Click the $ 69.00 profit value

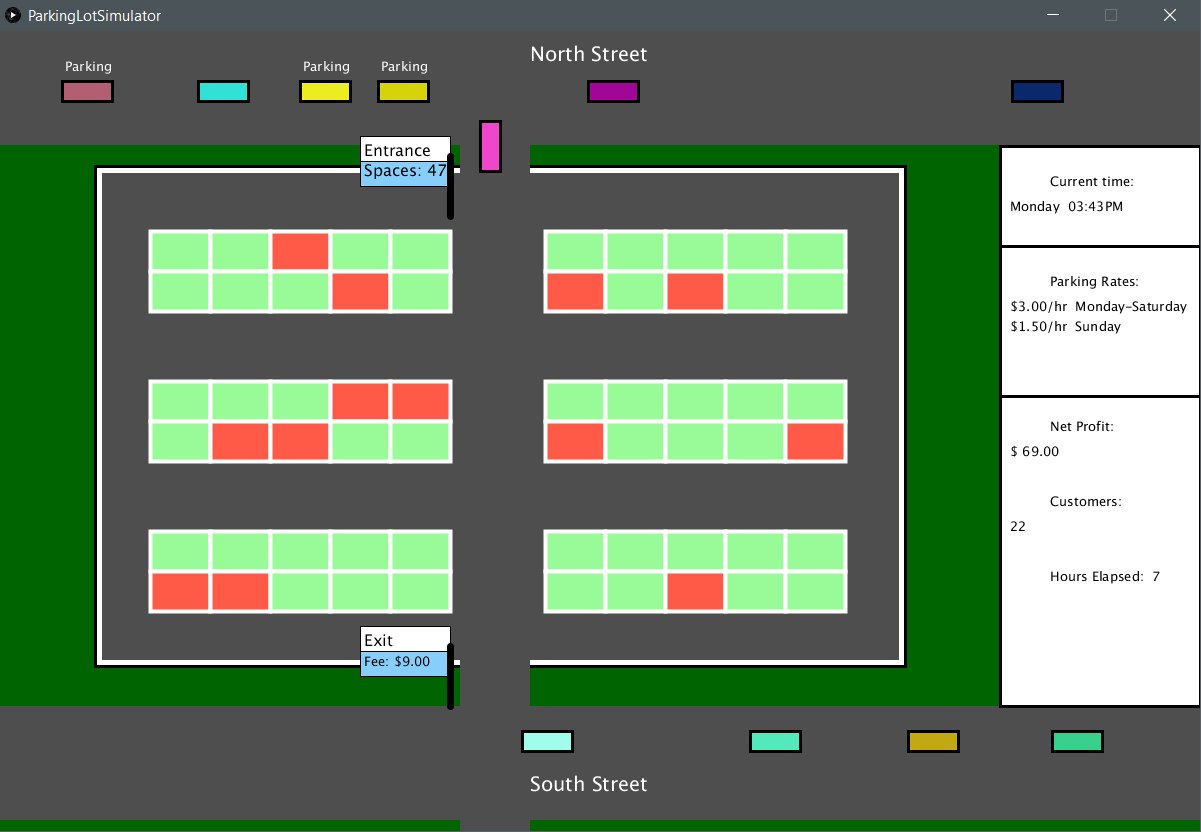(x=1035, y=452)
